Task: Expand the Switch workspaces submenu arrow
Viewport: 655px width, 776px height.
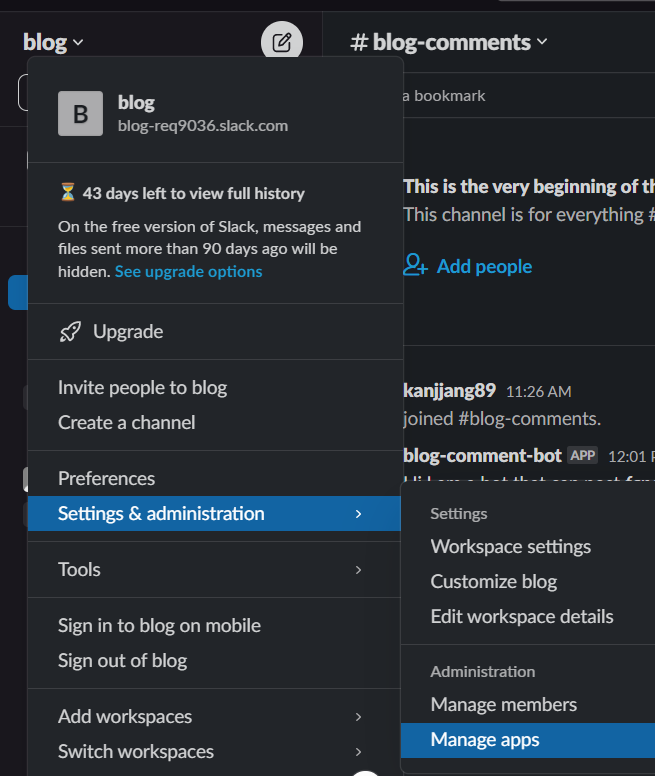Action: [x=359, y=752]
